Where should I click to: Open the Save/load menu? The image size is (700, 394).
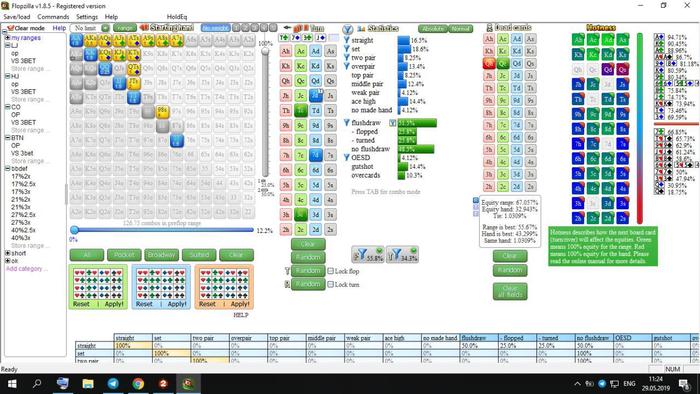[x=17, y=17]
